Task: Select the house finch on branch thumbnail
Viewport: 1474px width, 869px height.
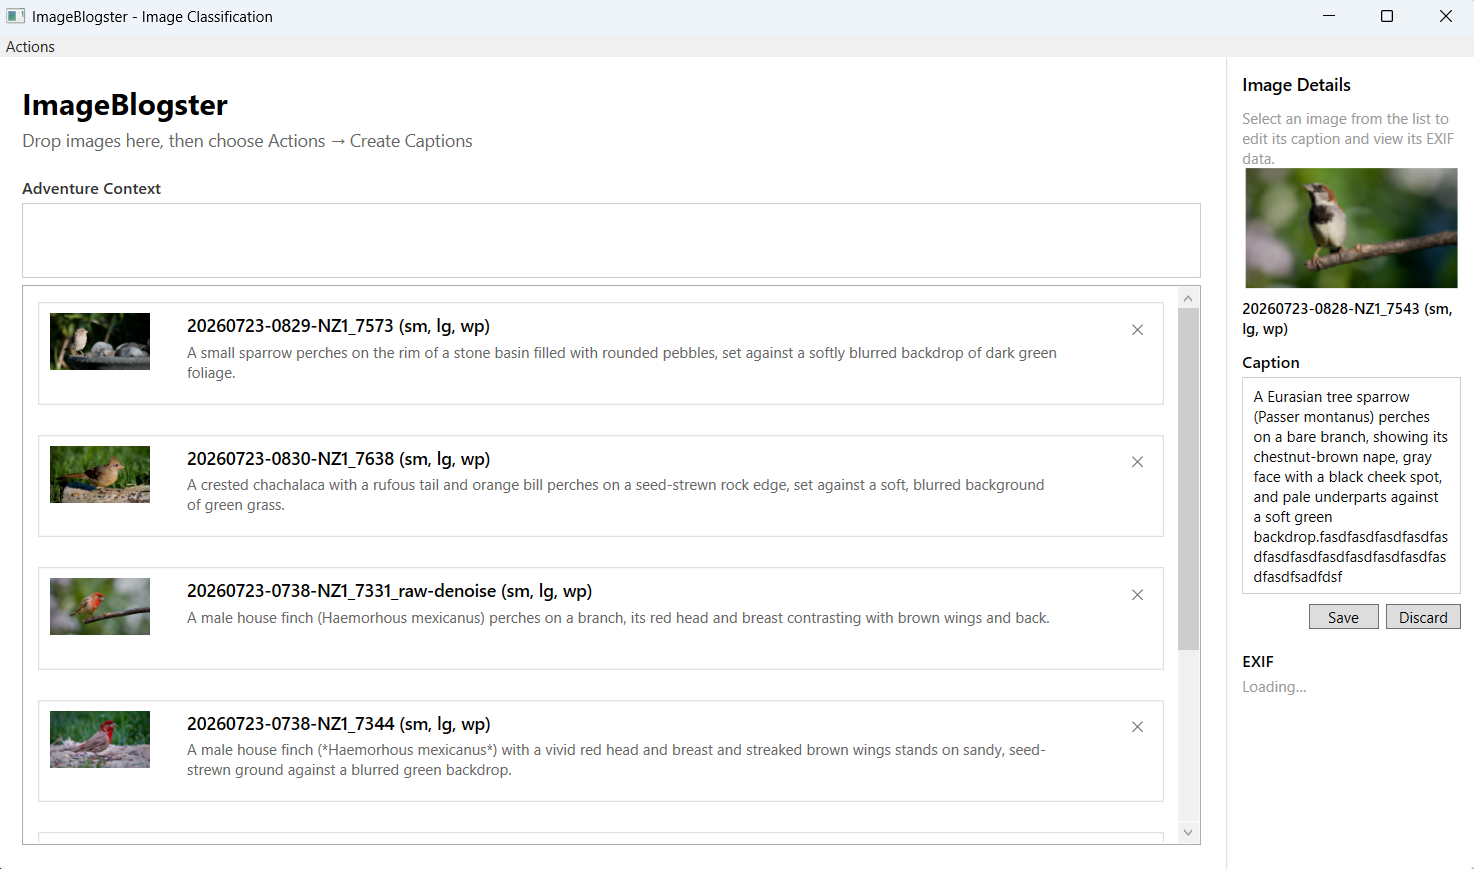Action: coord(100,607)
